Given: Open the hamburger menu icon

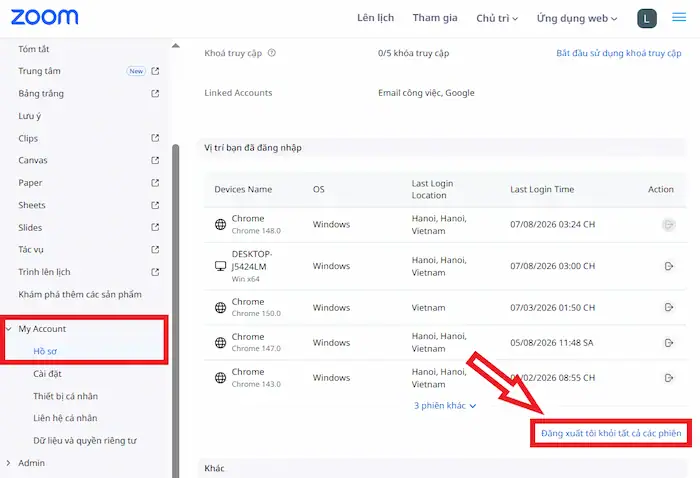Looking at the screenshot, I should click(679, 17).
